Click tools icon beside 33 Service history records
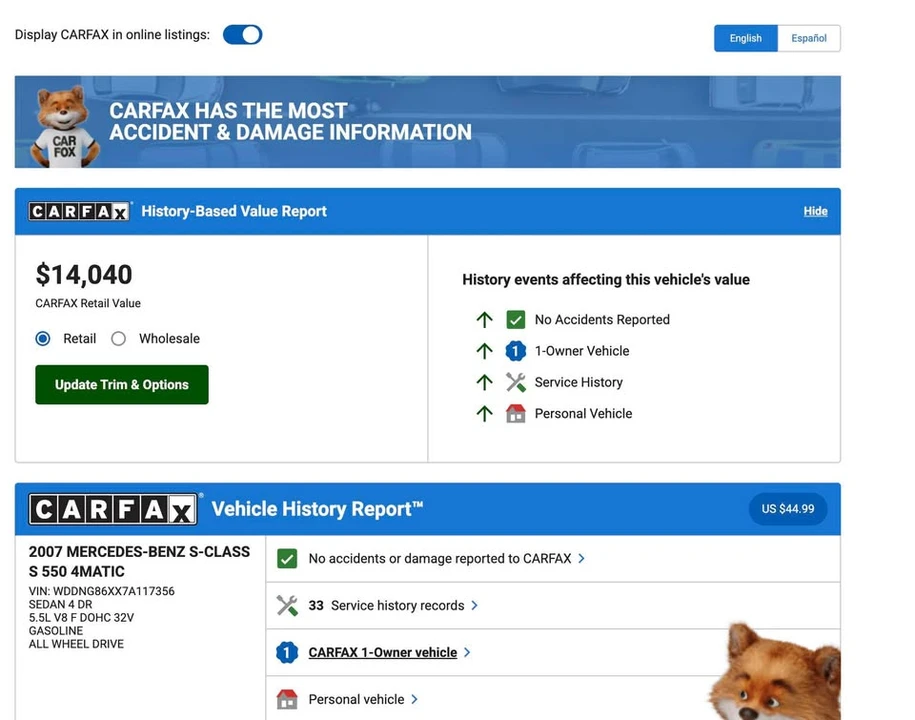915x720 pixels. [287, 606]
